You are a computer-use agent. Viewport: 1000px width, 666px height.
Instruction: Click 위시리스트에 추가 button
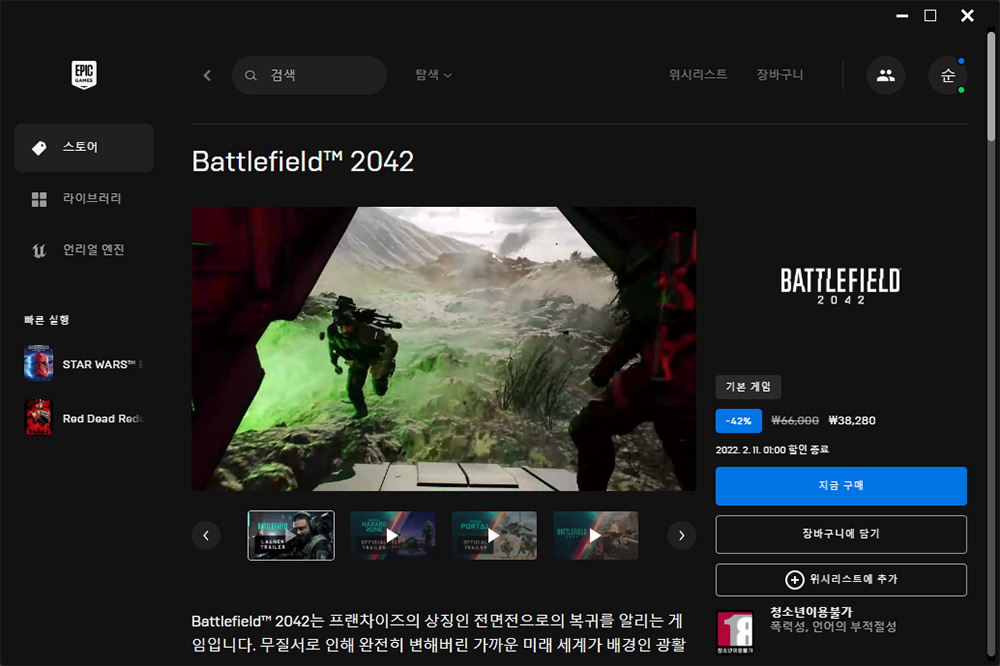(841, 579)
